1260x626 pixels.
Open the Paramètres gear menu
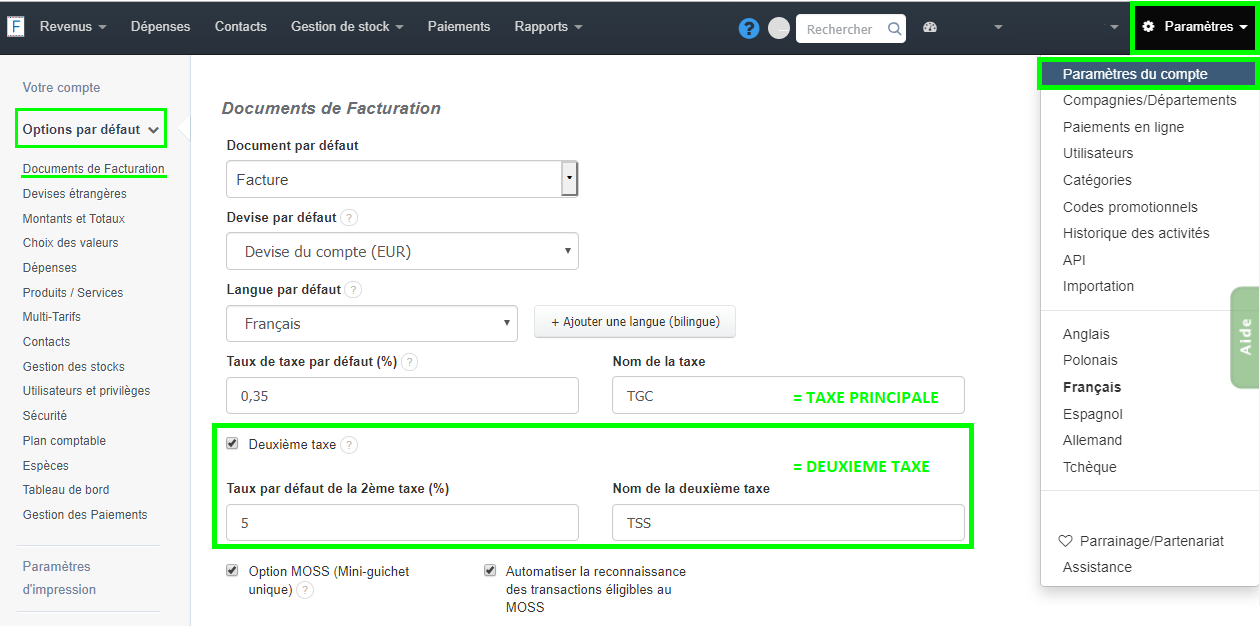(x=1196, y=25)
